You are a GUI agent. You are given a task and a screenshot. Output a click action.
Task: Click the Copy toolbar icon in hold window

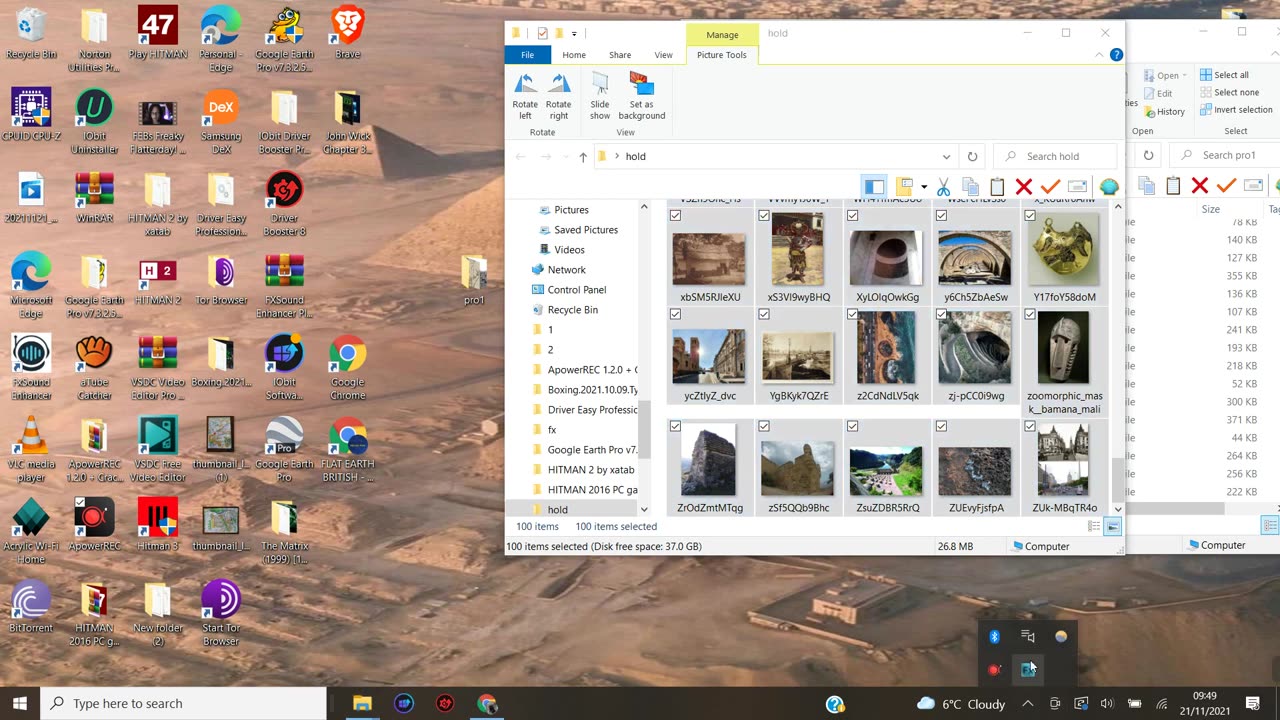click(970, 187)
